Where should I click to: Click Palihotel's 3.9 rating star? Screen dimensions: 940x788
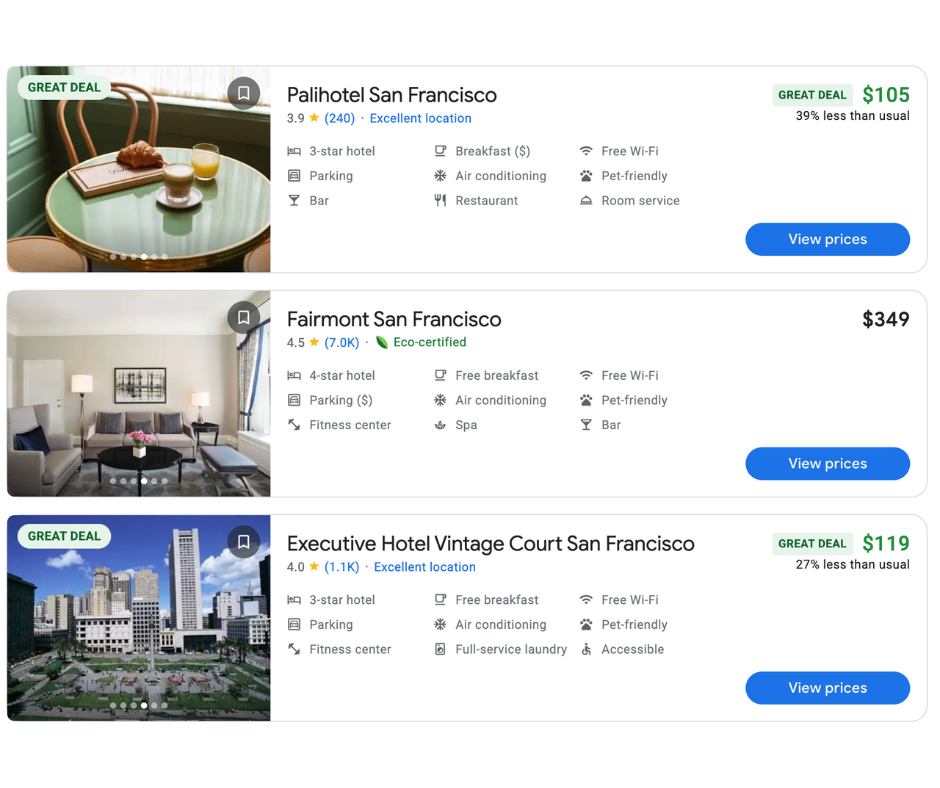314,118
